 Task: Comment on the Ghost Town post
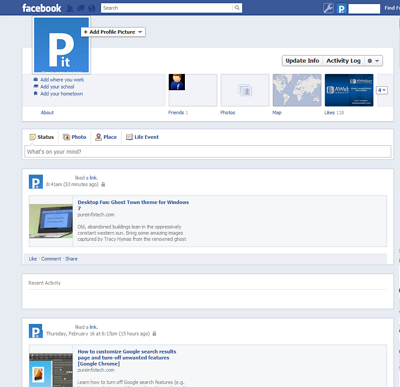pyautogui.click(x=51, y=259)
